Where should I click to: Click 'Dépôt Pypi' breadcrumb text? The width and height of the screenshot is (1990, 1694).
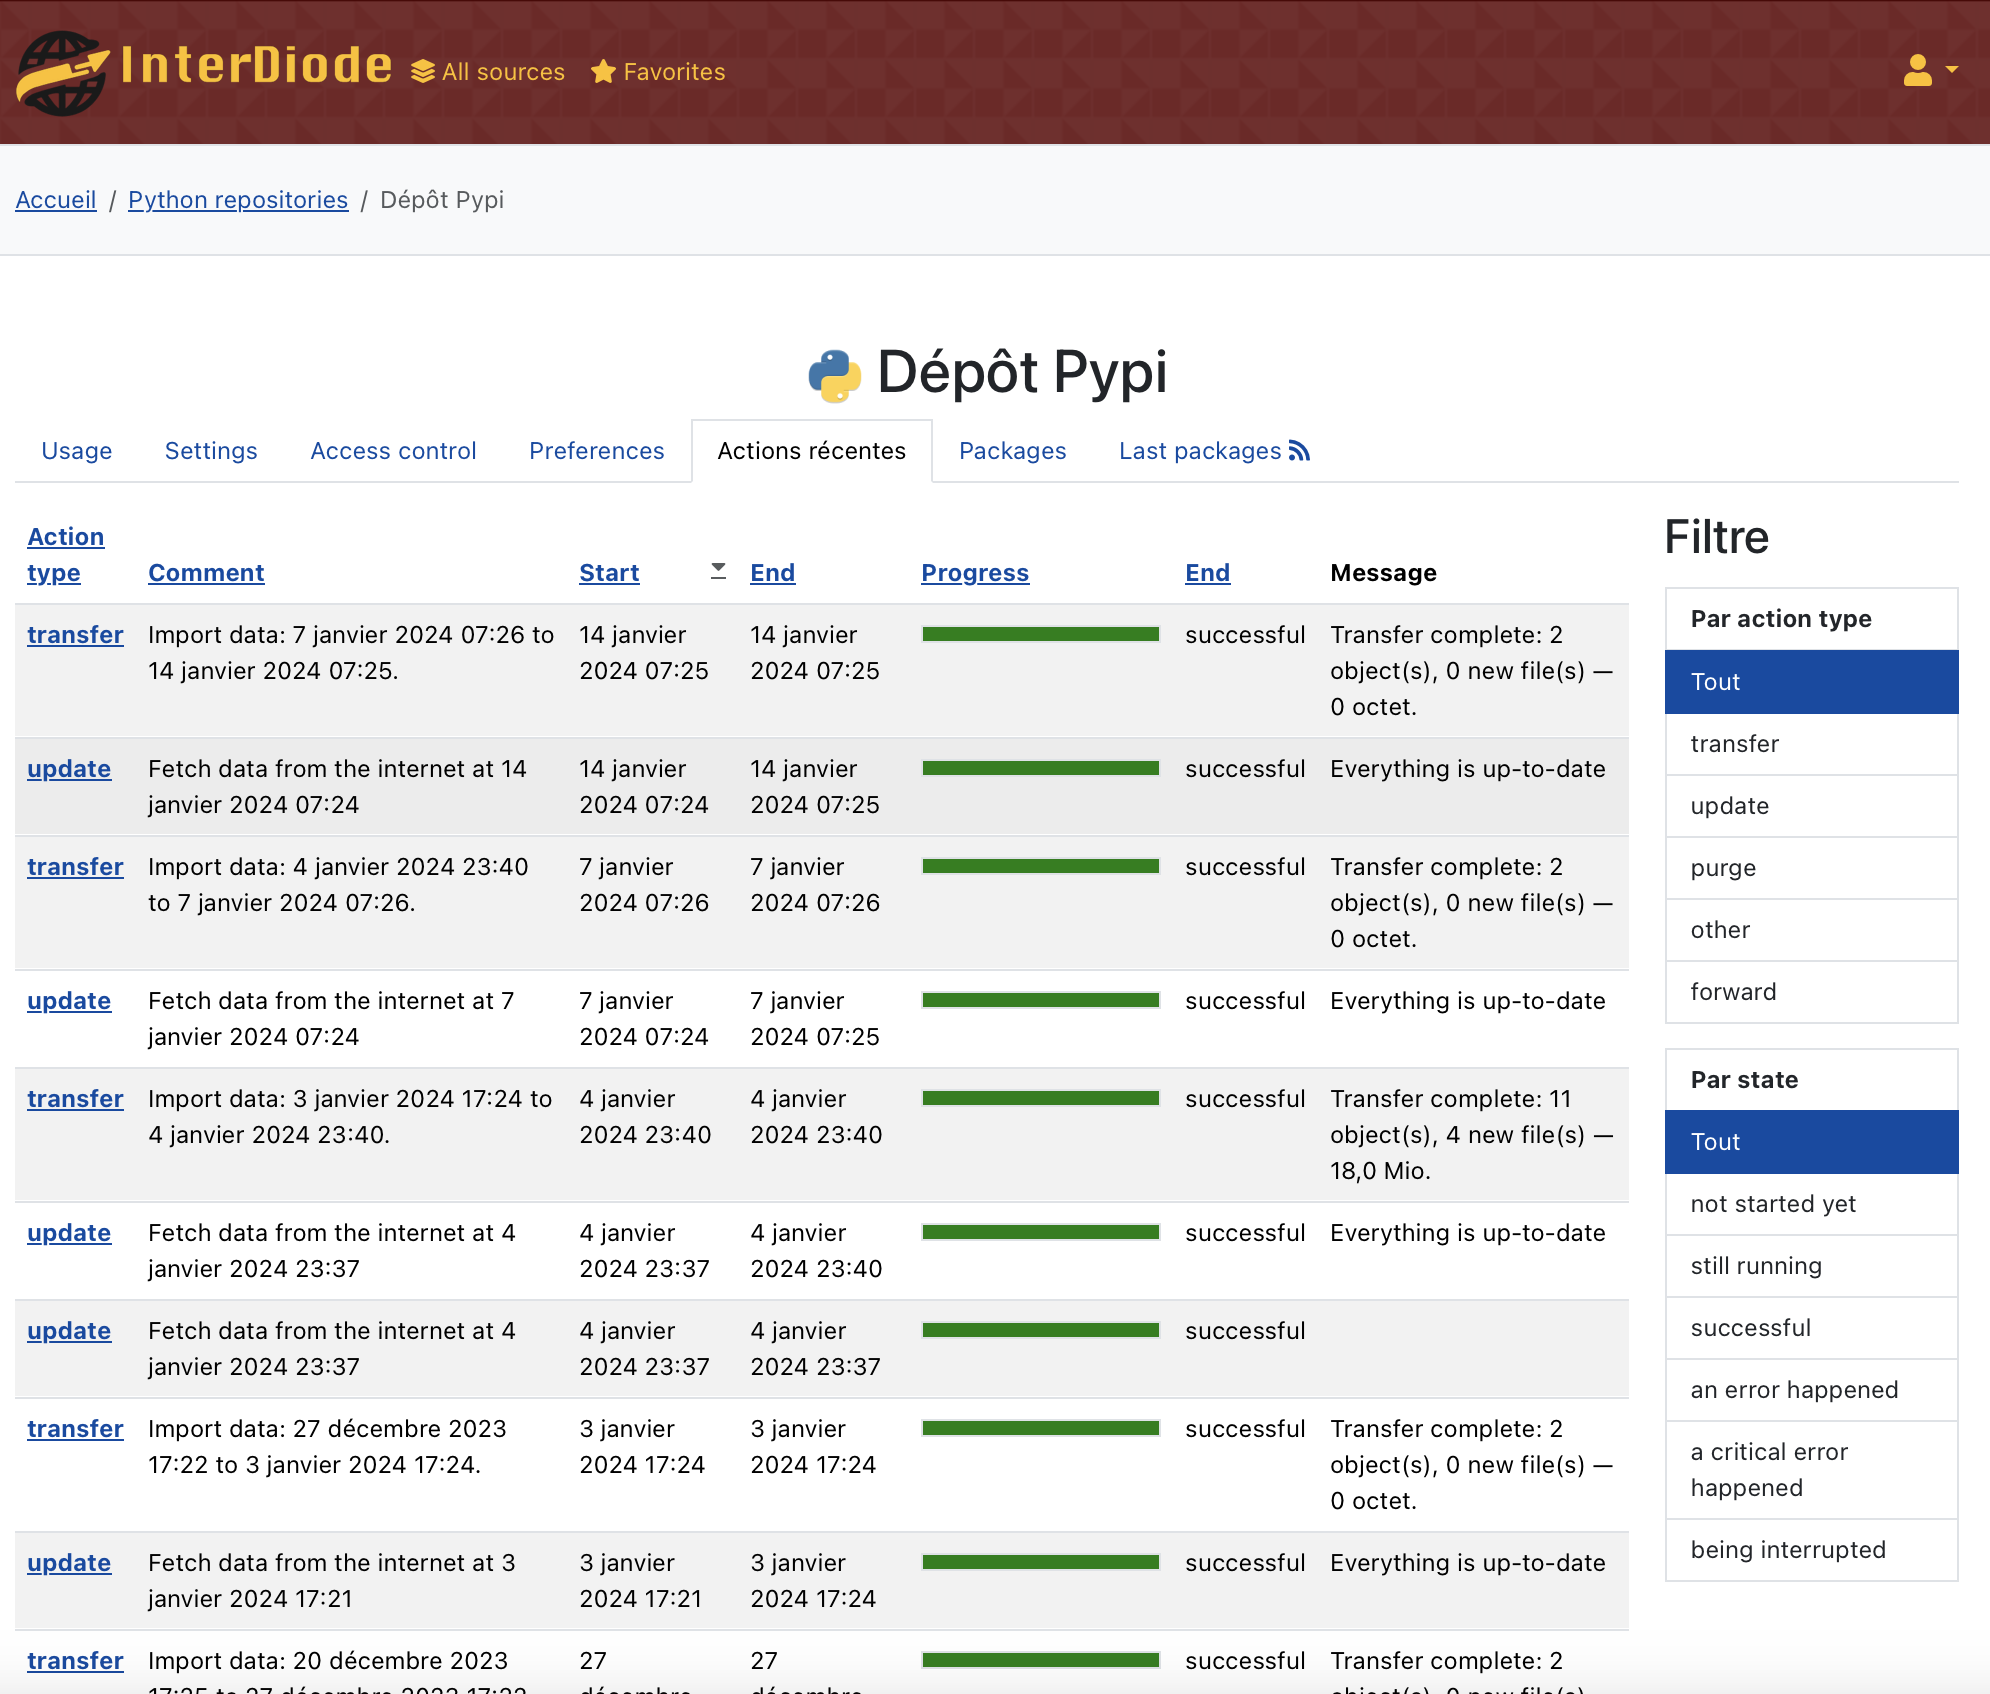pyautogui.click(x=442, y=200)
